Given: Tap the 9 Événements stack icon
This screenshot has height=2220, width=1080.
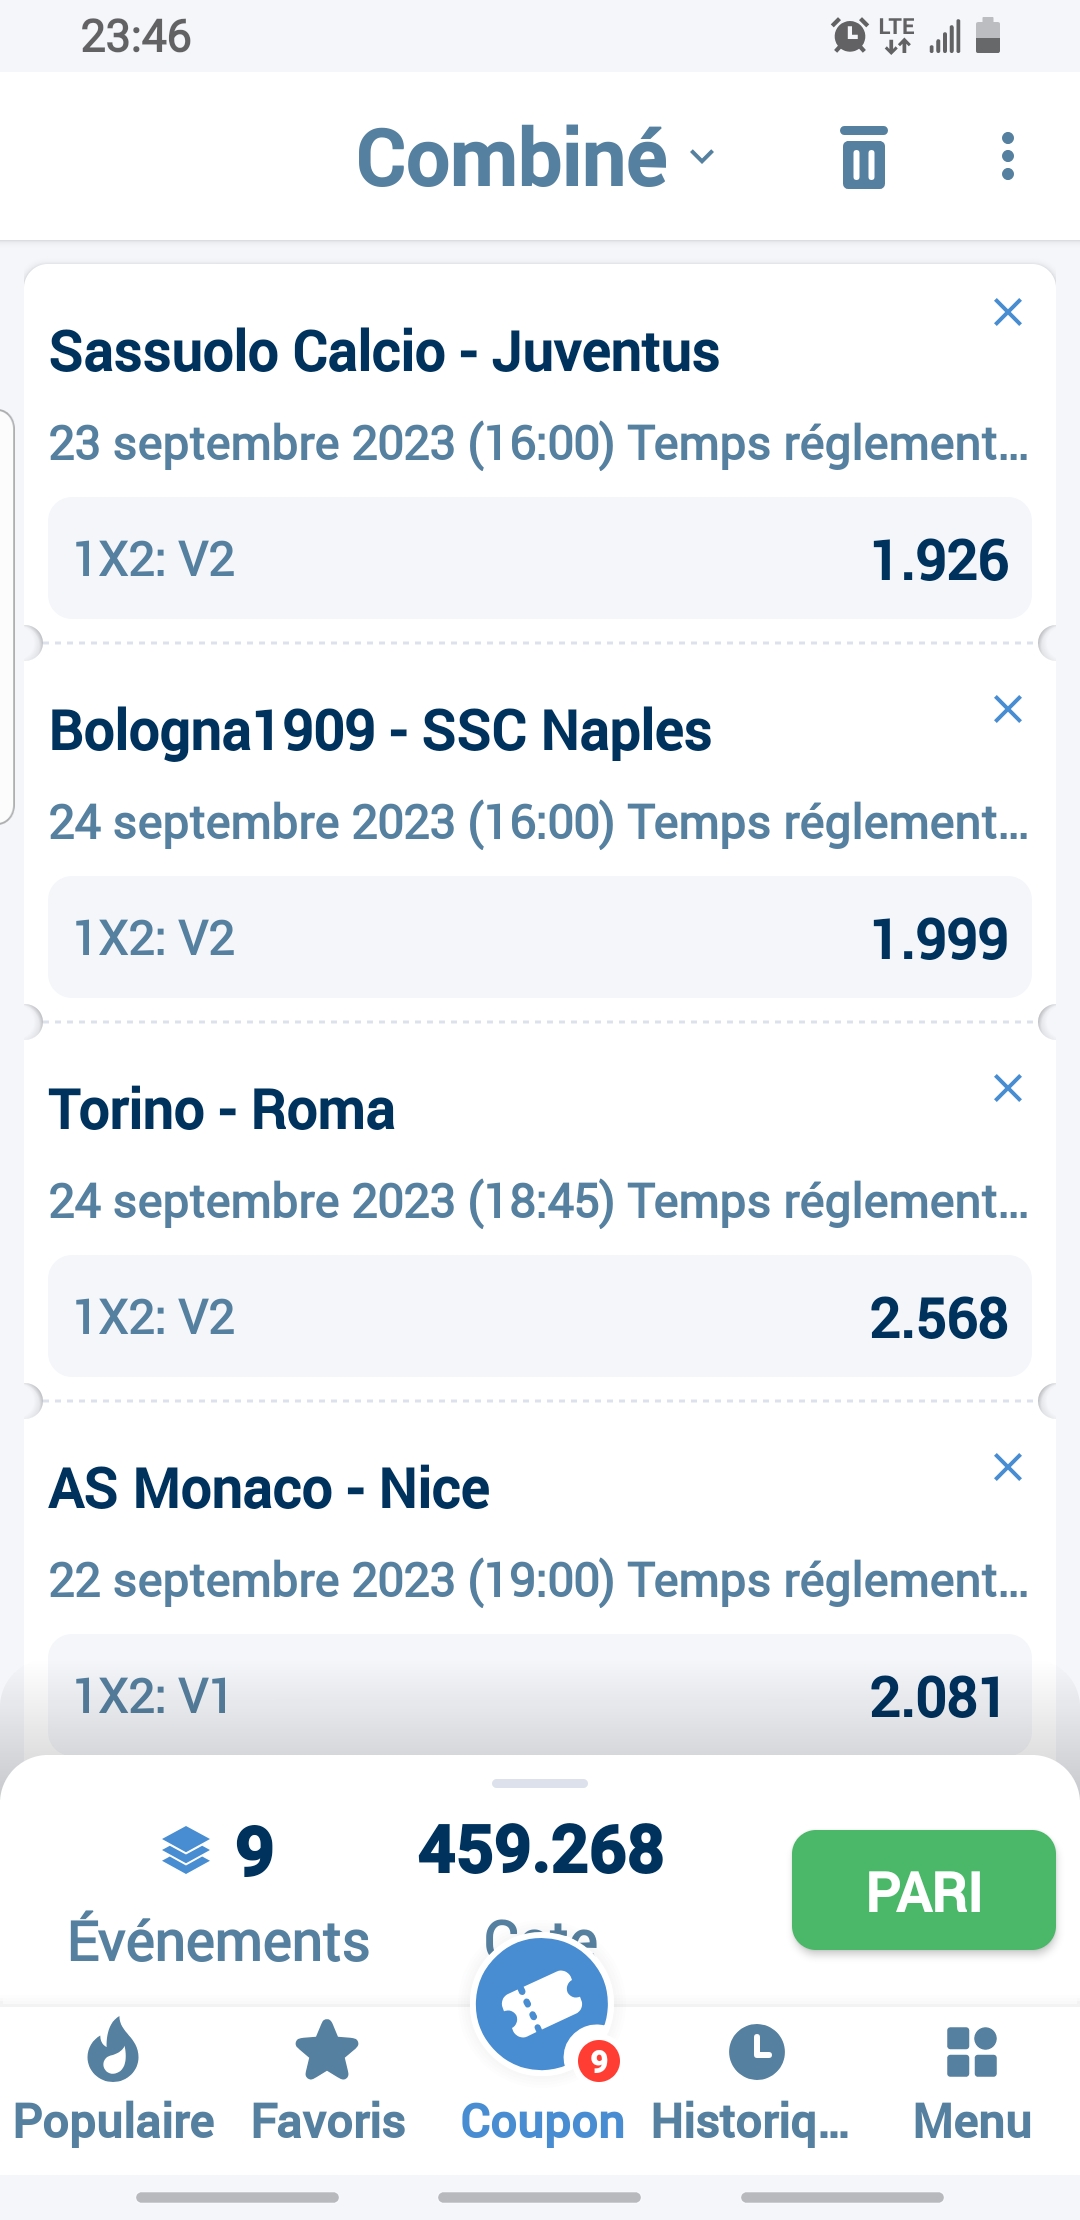Looking at the screenshot, I should click(186, 1849).
